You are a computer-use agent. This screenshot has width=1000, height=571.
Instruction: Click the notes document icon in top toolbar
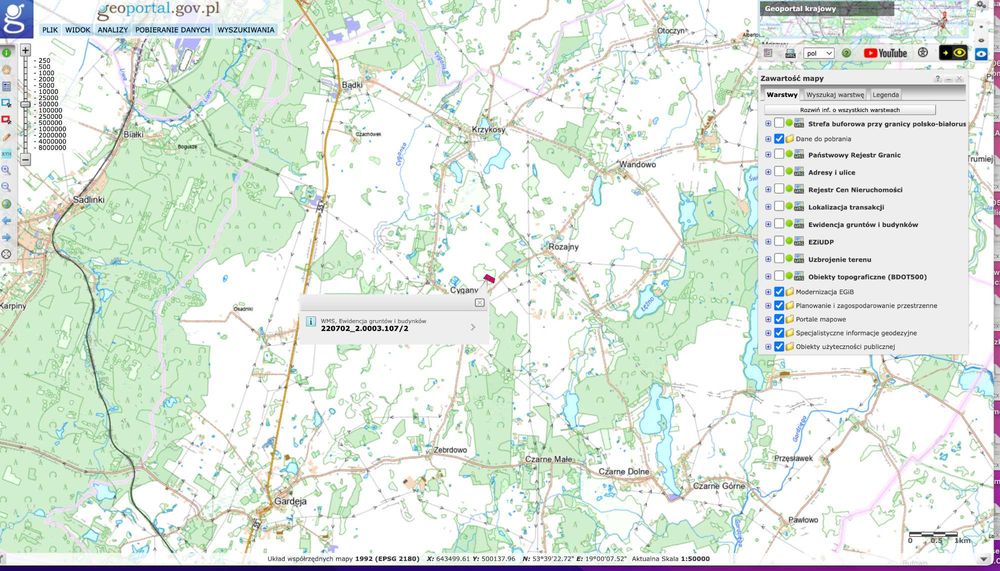[x=768, y=53]
